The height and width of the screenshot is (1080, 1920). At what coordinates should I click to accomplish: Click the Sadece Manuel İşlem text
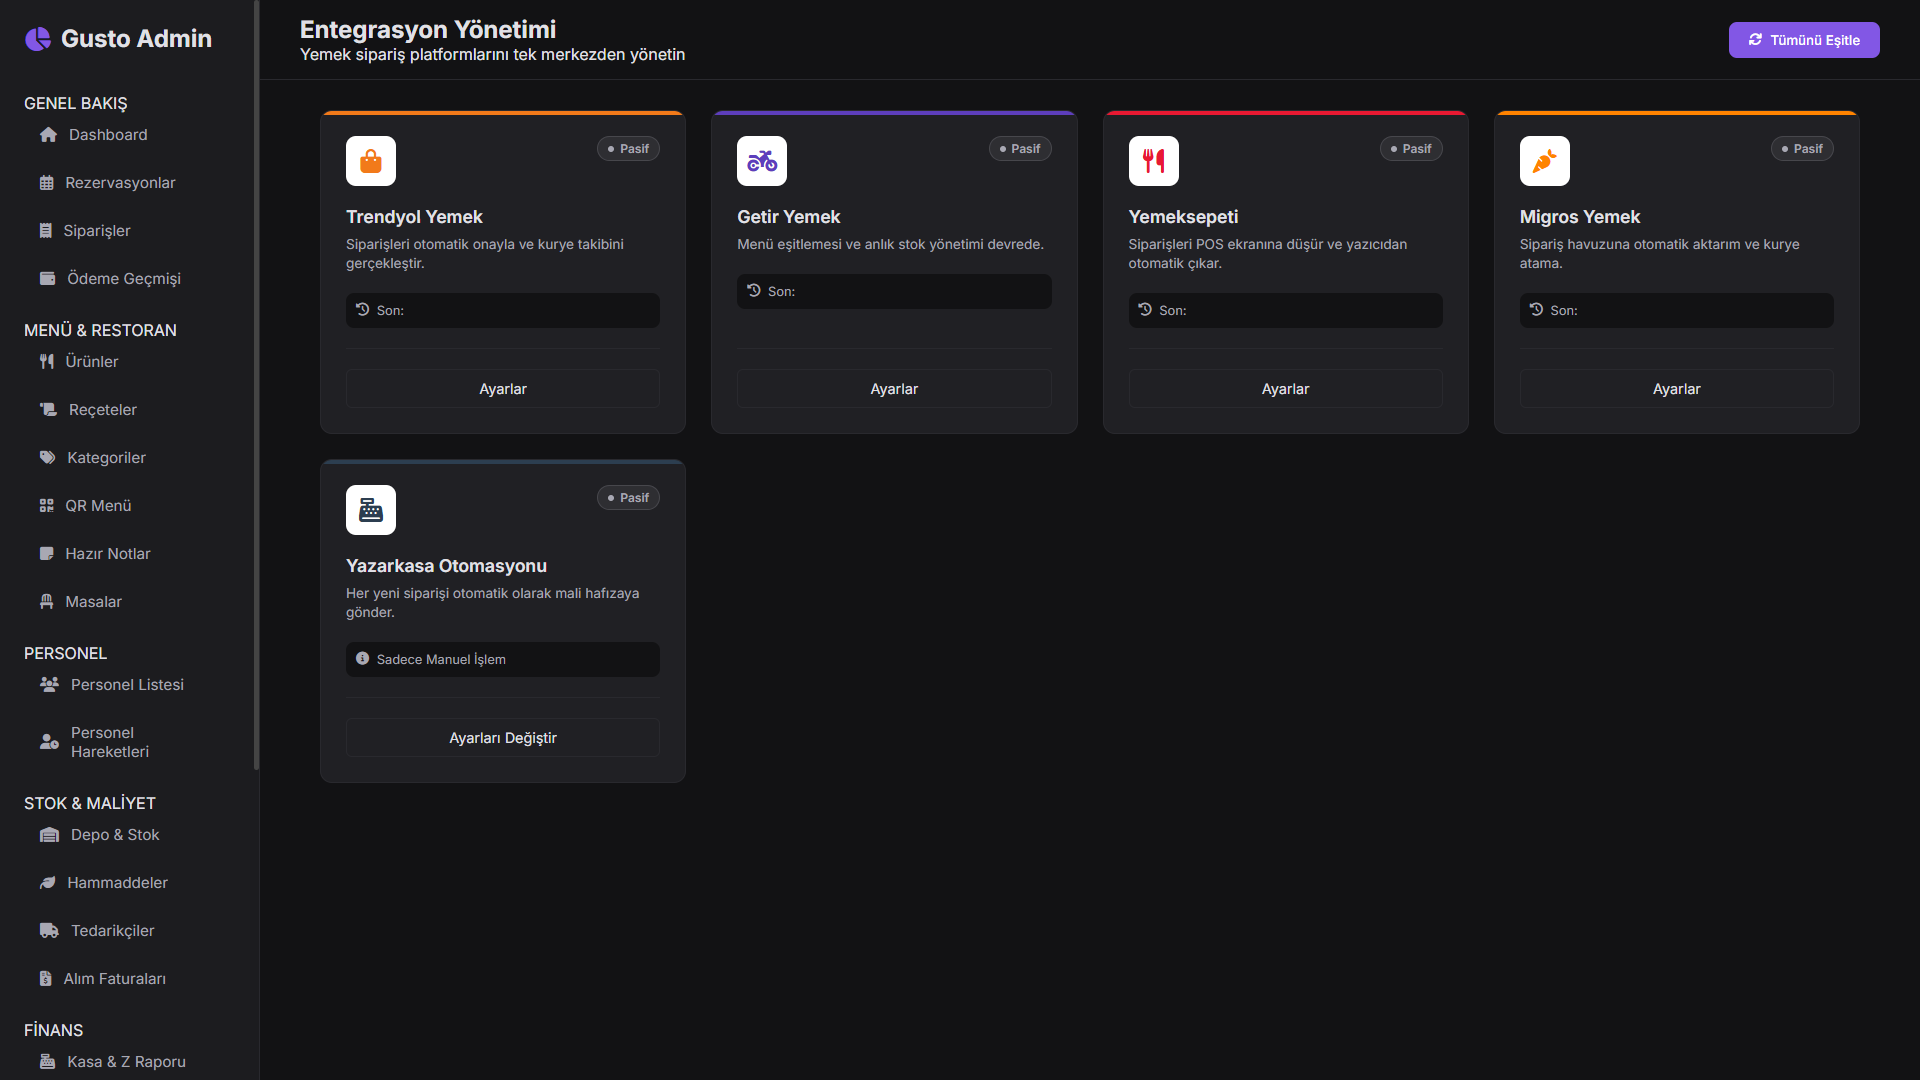(441, 660)
